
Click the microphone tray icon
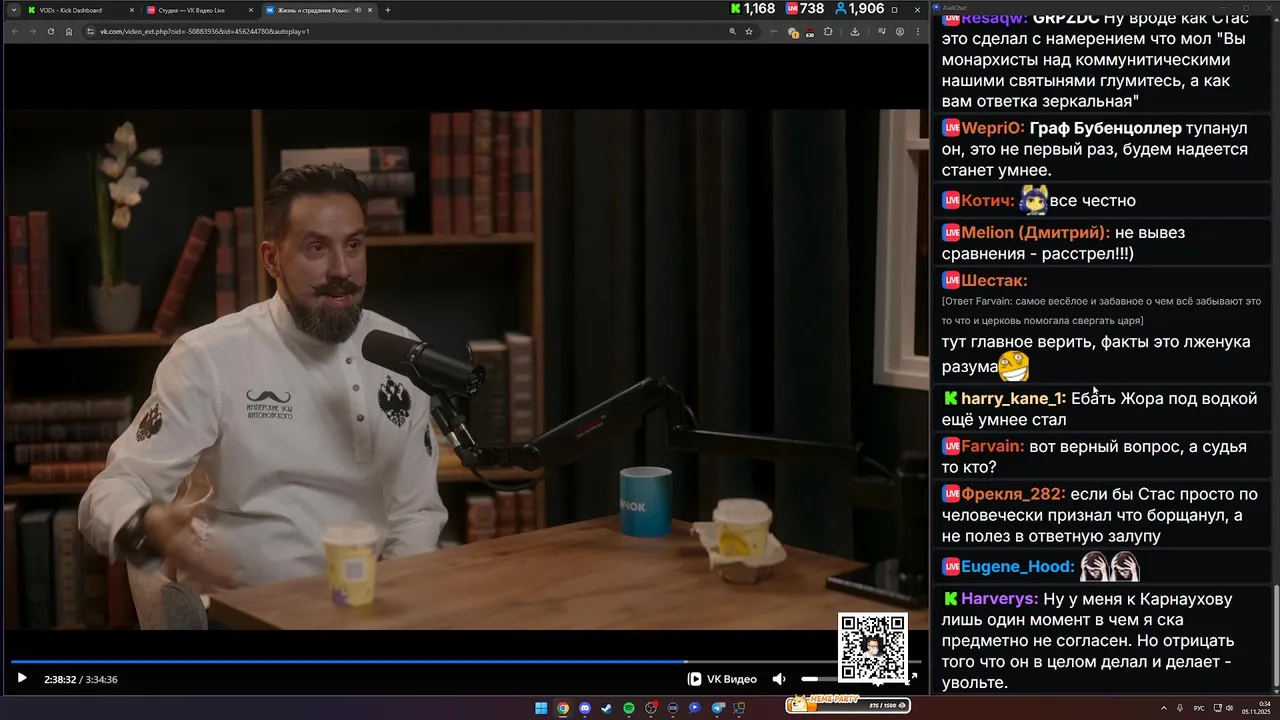(x=1180, y=708)
